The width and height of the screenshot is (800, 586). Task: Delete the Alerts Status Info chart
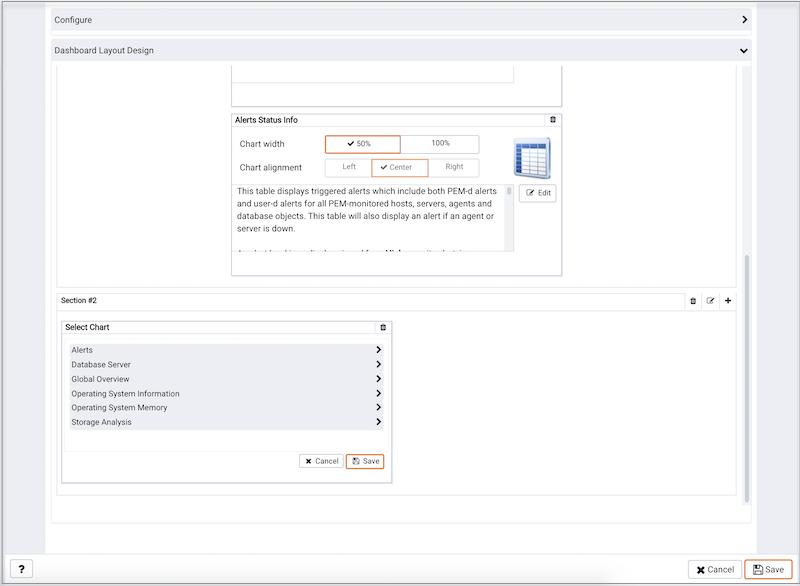[553, 120]
